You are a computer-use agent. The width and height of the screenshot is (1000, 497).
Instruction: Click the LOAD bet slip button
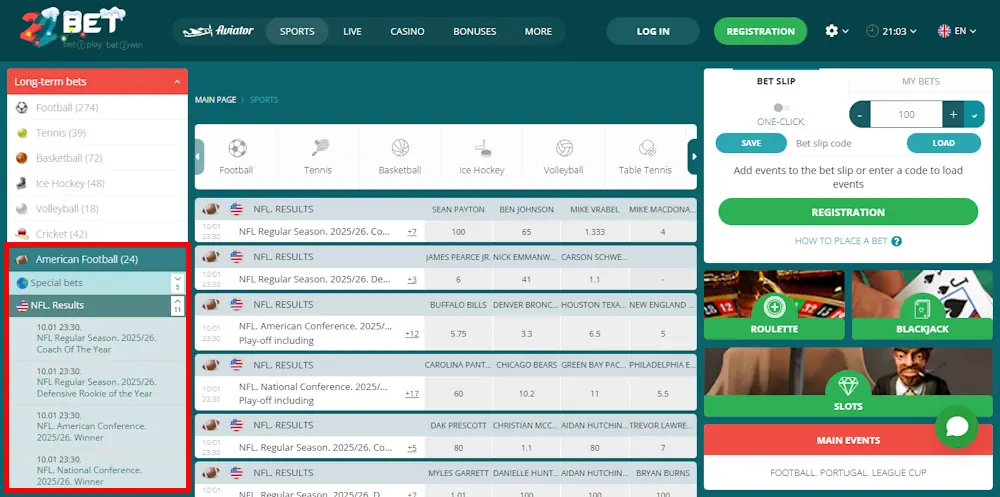(x=944, y=143)
